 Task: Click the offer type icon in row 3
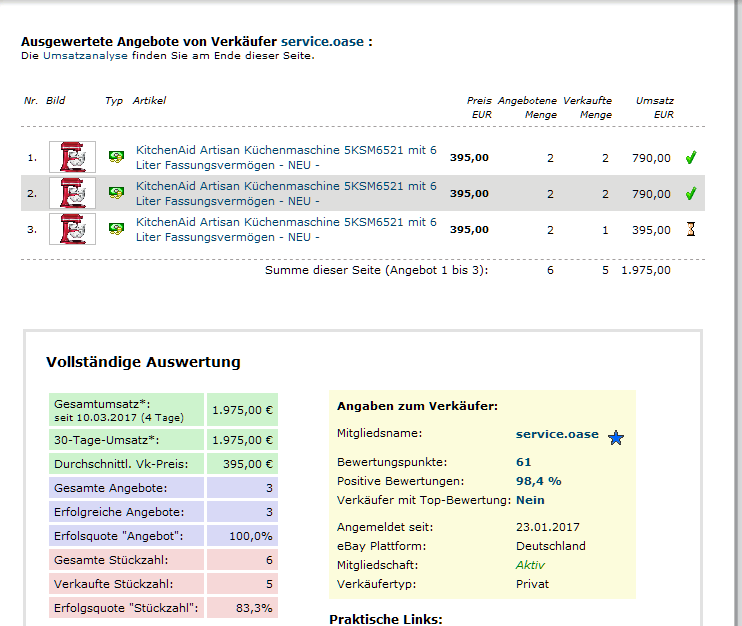pos(116,229)
